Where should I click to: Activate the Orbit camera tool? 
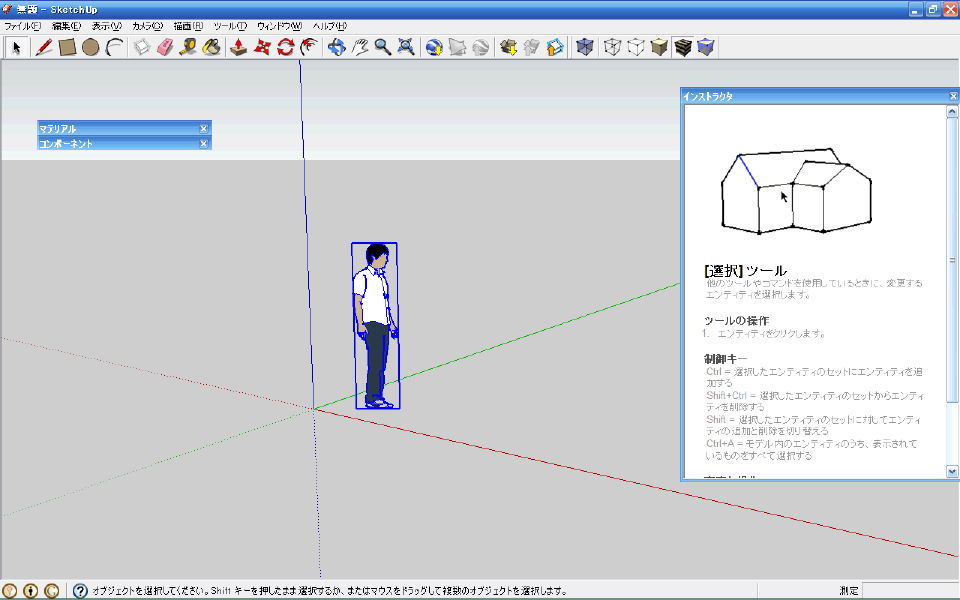[x=336, y=47]
